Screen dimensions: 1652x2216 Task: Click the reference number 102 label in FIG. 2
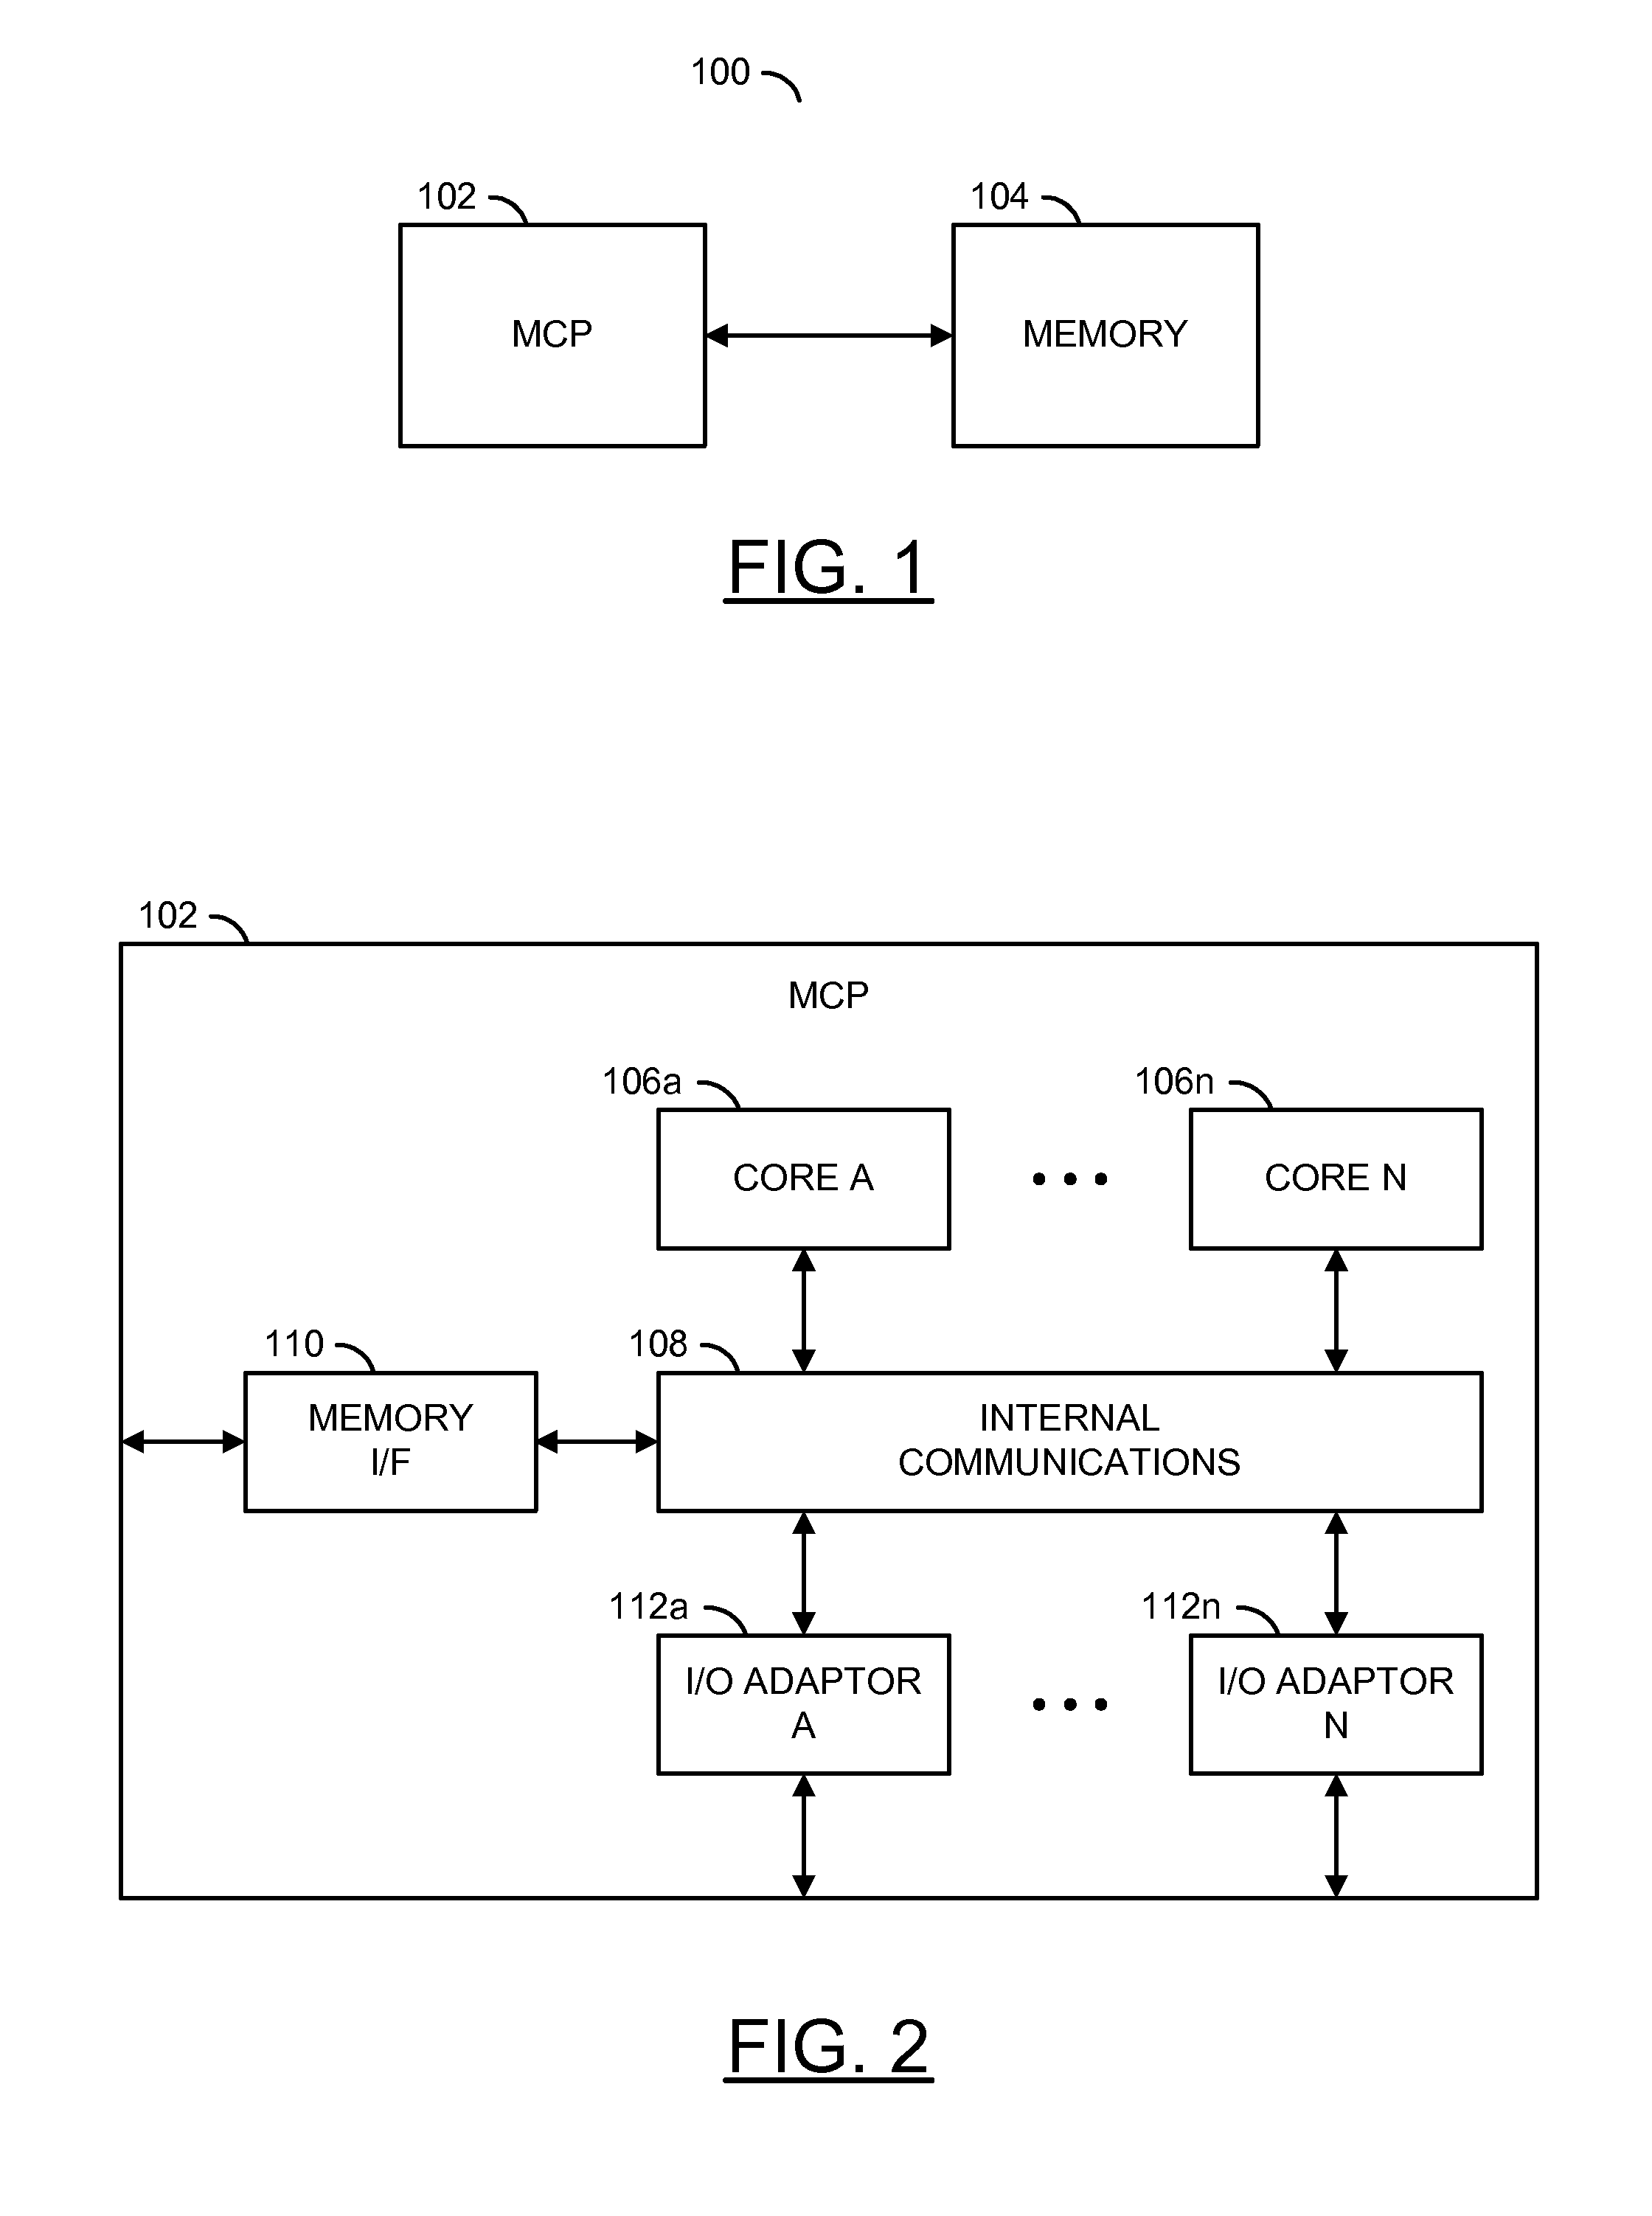[172, 873]
